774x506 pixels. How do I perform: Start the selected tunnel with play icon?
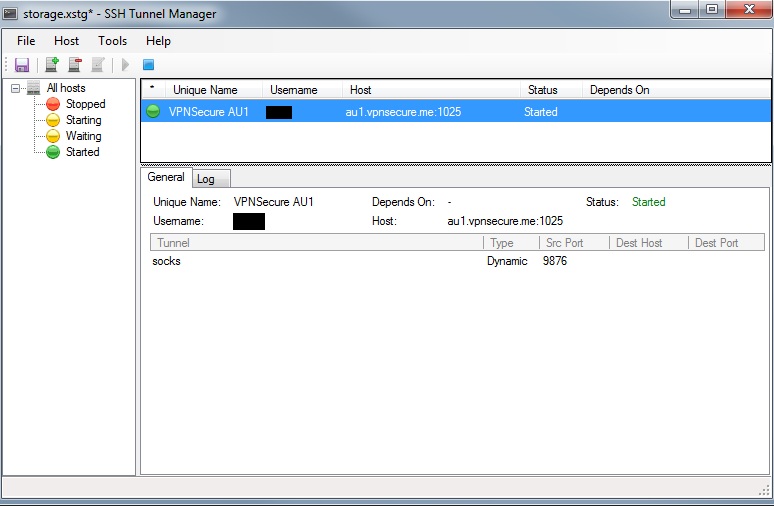[125, 65]
